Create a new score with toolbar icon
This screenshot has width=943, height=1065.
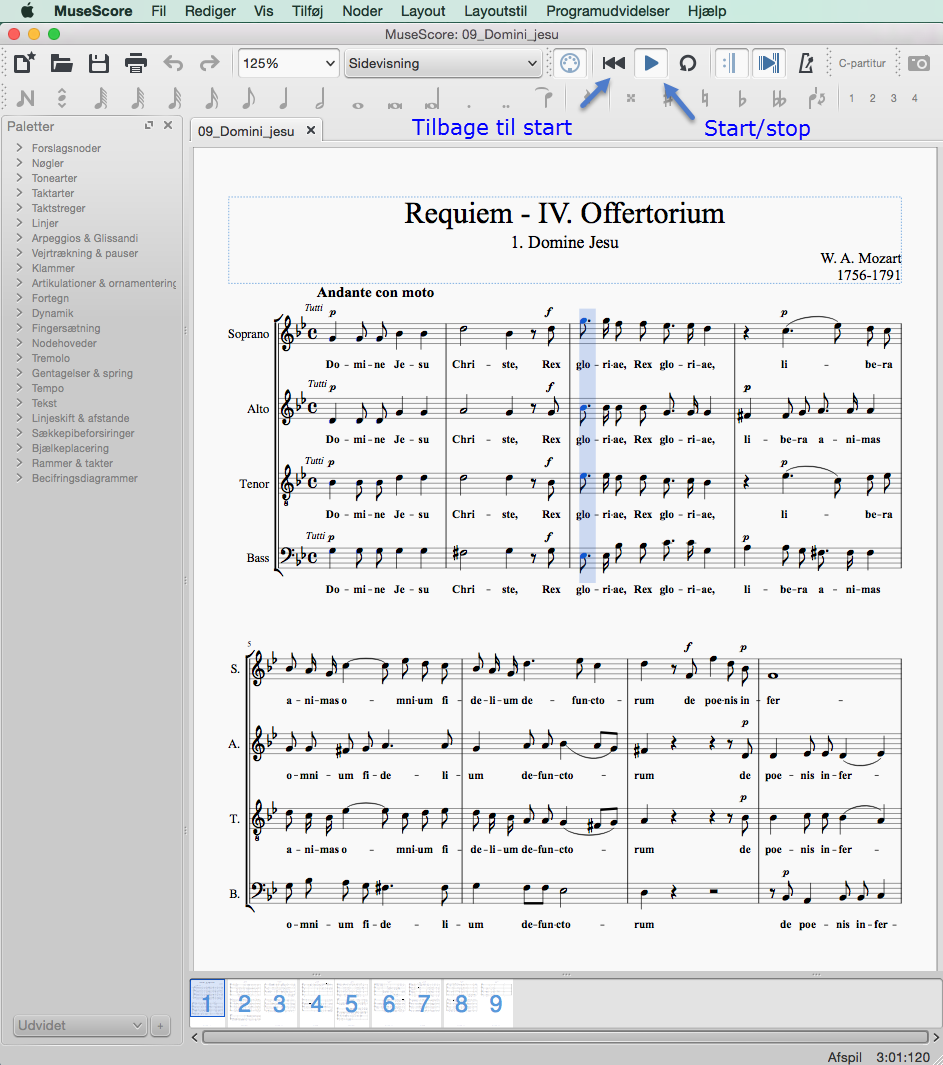(x=24, y=63)
